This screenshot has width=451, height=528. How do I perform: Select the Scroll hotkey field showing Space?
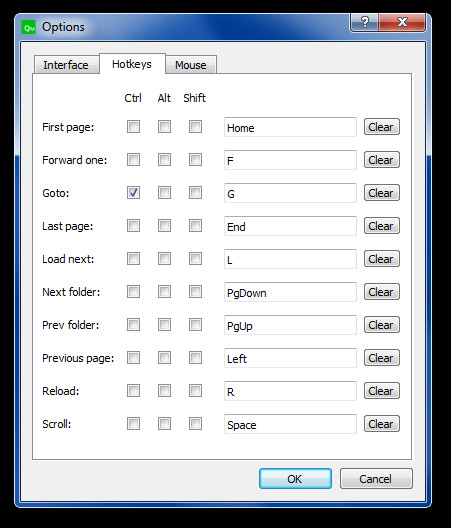click(290, 424)
